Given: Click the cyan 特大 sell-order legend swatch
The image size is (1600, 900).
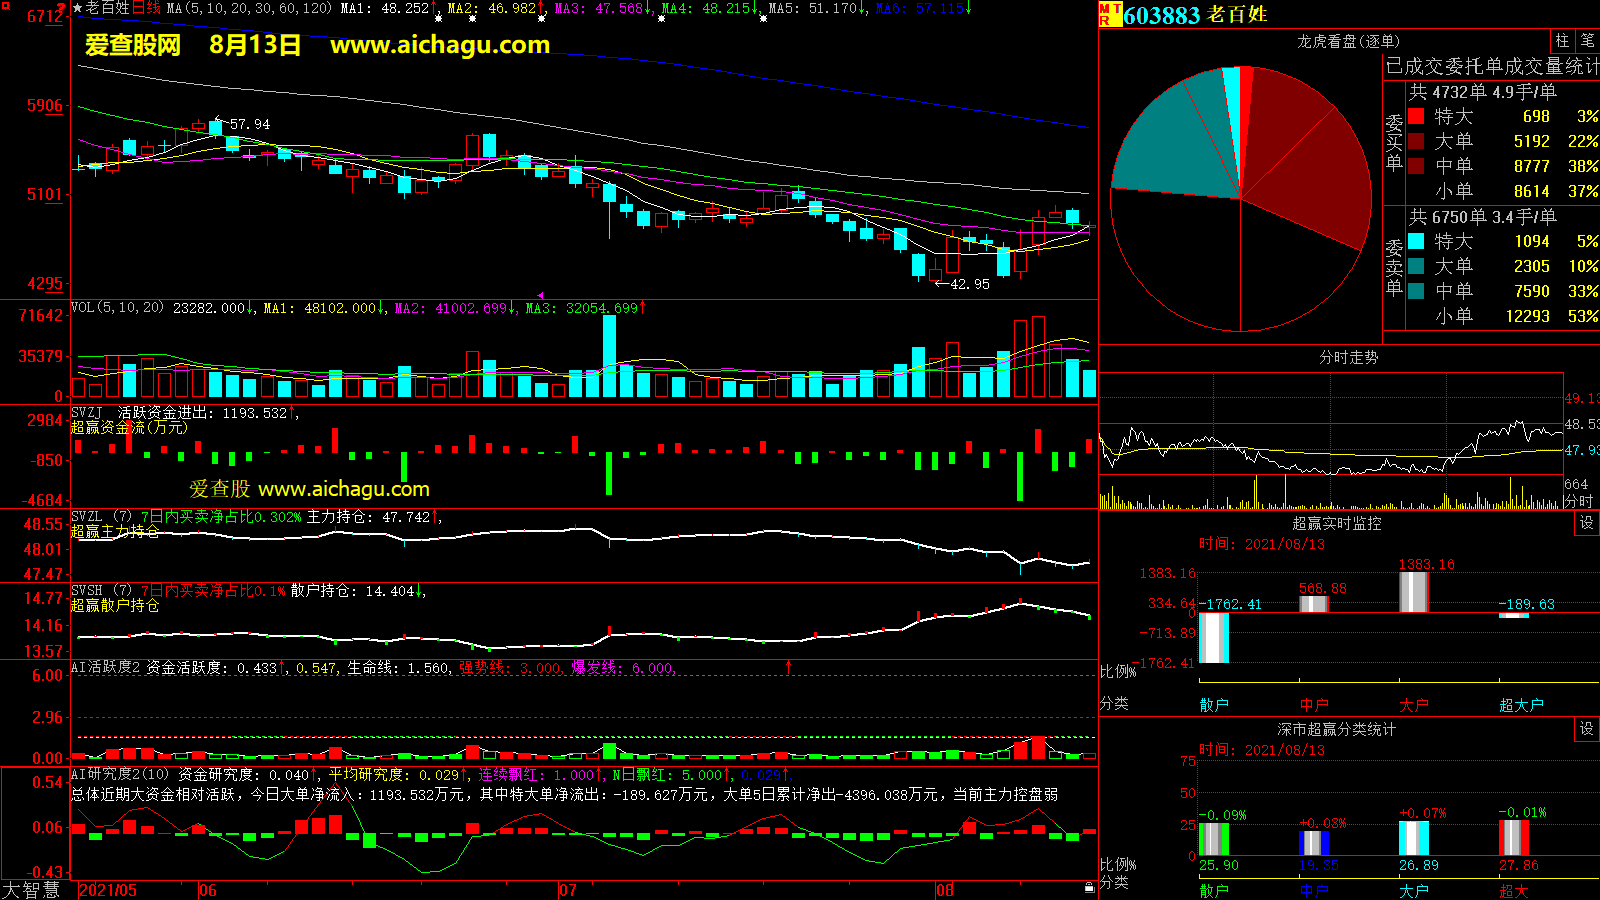Looking at the screenshot, I should (1416, 241).
